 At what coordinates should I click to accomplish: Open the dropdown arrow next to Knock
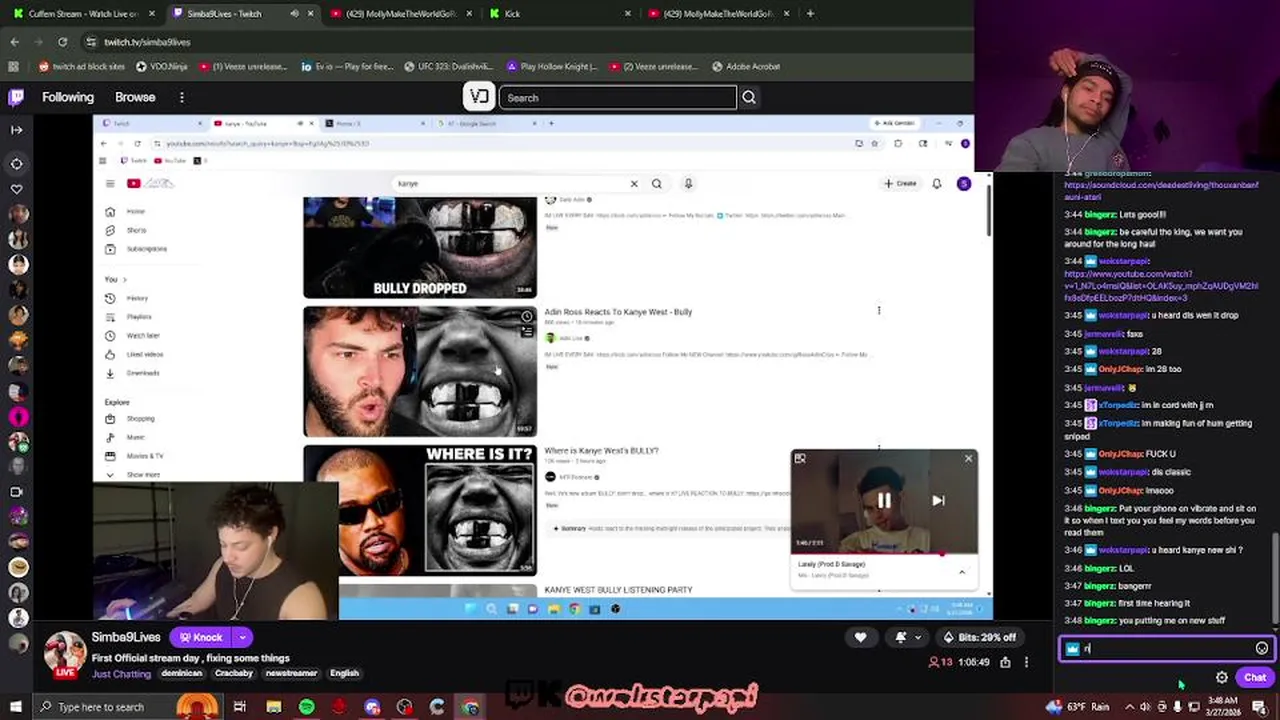pos(242,637)
